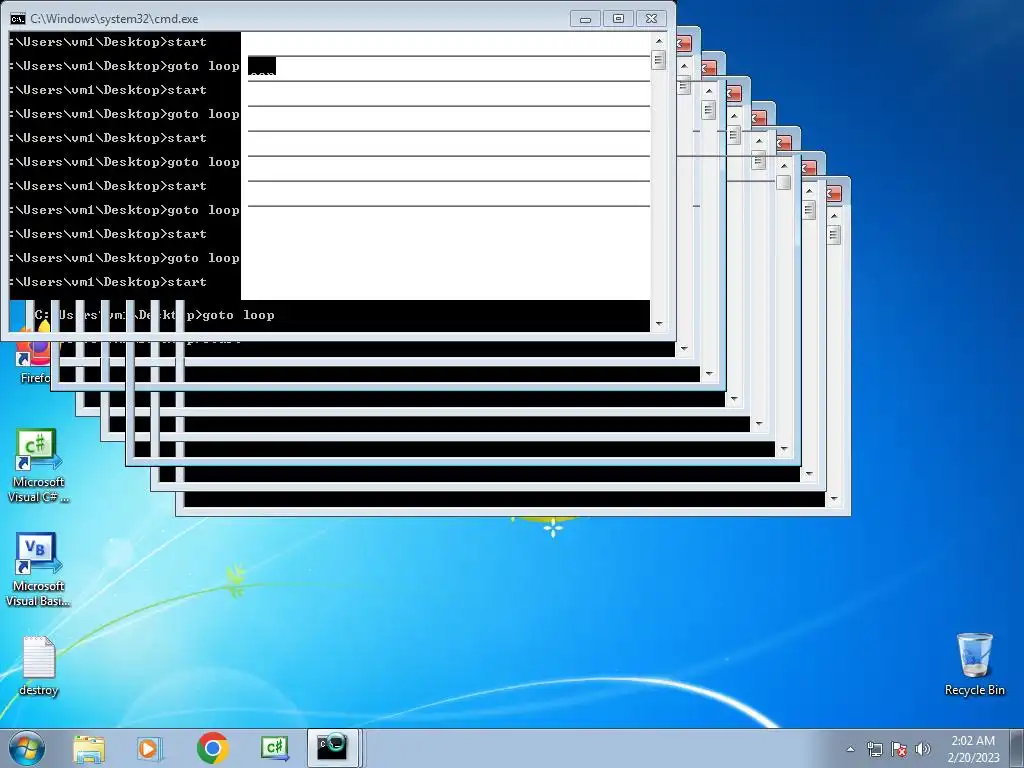Show hidden system tray icons
Screen dimensions: 1024x768
(850, 749)
